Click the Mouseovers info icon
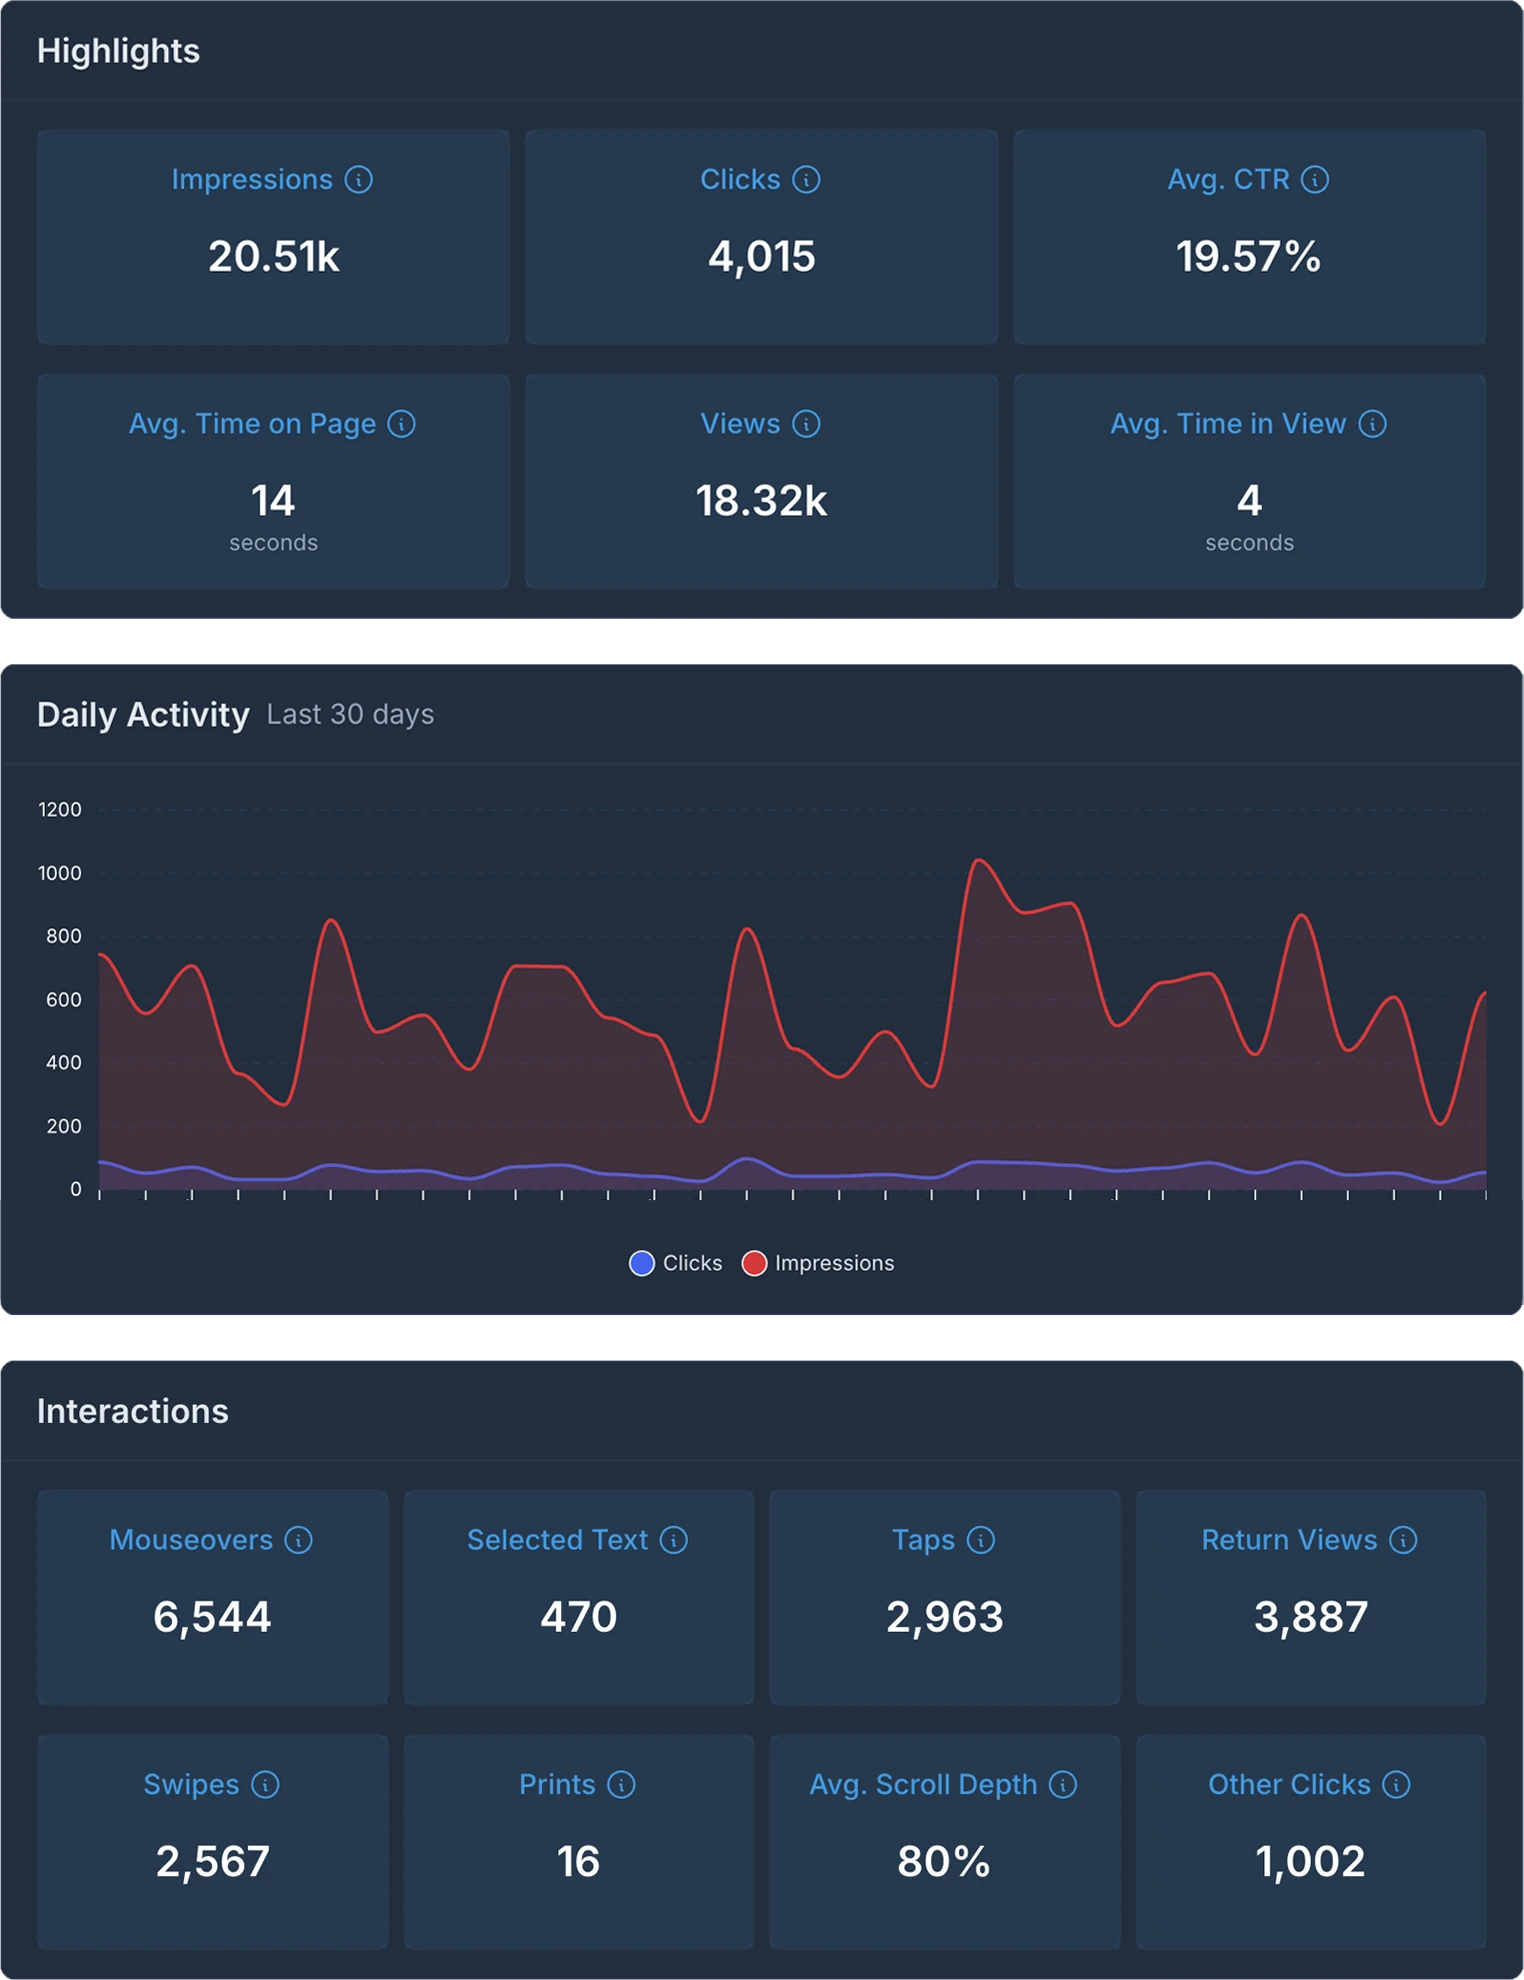The width and height of the screenshot is (1524, 1980). (298, 1540)
